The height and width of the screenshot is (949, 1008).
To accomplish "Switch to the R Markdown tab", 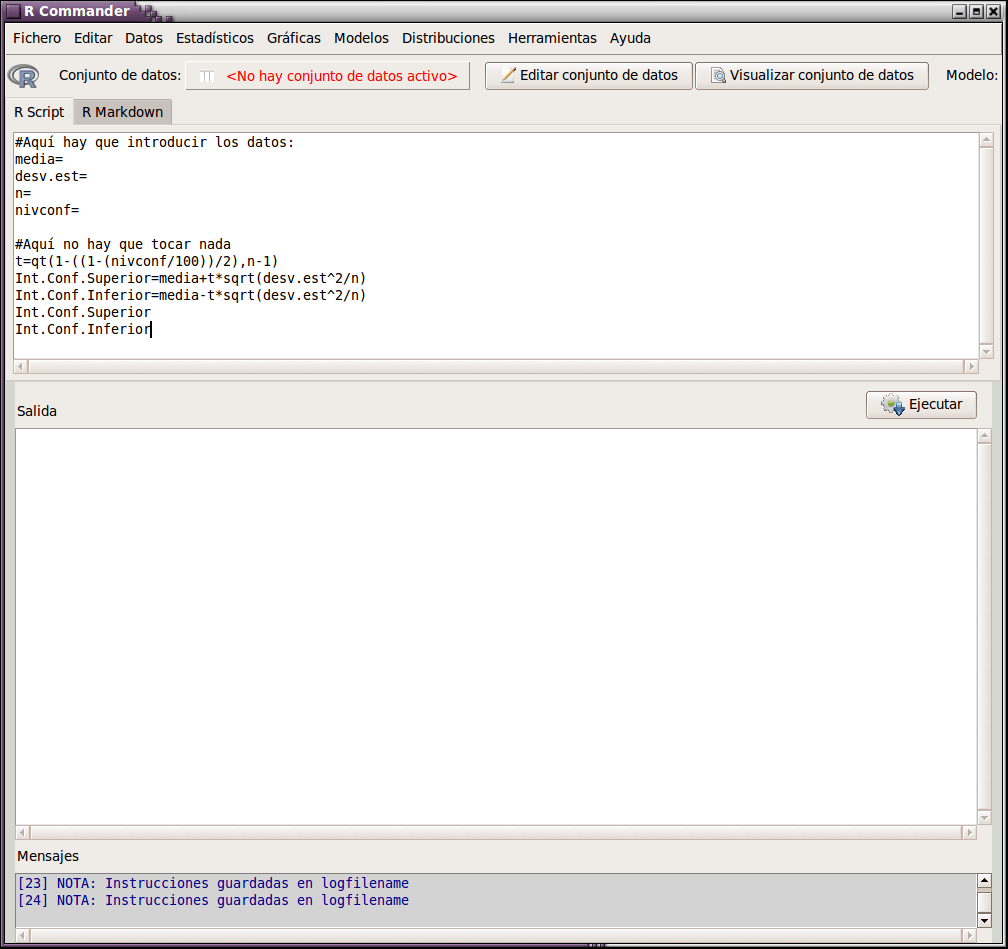I will tap(122, 112).
